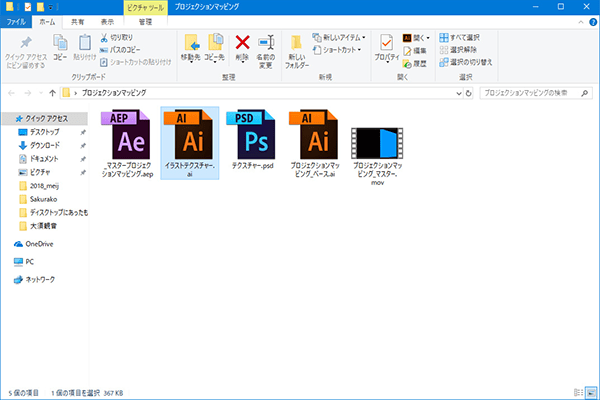Image resolution: width=600 pixels, height=400 pixels.
Task: Select Network (ネットワーク) in sidebar
Action: [40, 279]
